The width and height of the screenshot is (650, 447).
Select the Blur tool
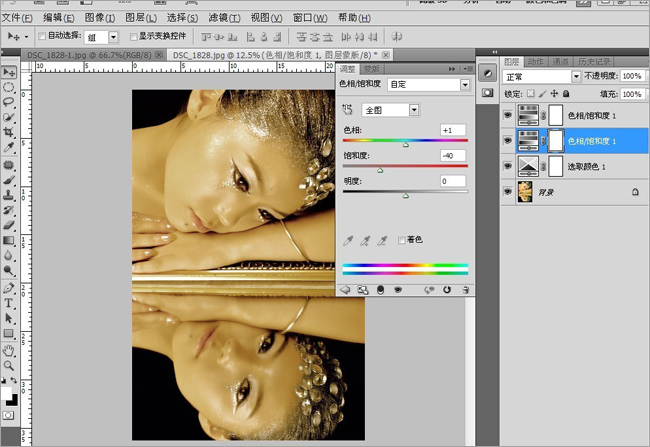9,255
